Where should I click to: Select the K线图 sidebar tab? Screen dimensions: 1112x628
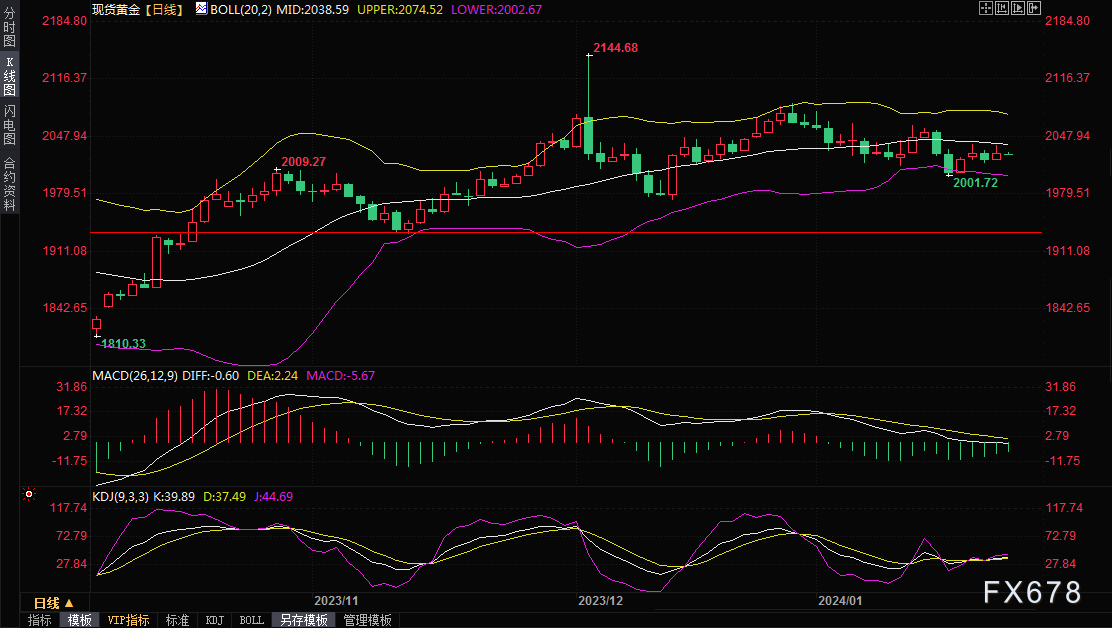point(9,76)
